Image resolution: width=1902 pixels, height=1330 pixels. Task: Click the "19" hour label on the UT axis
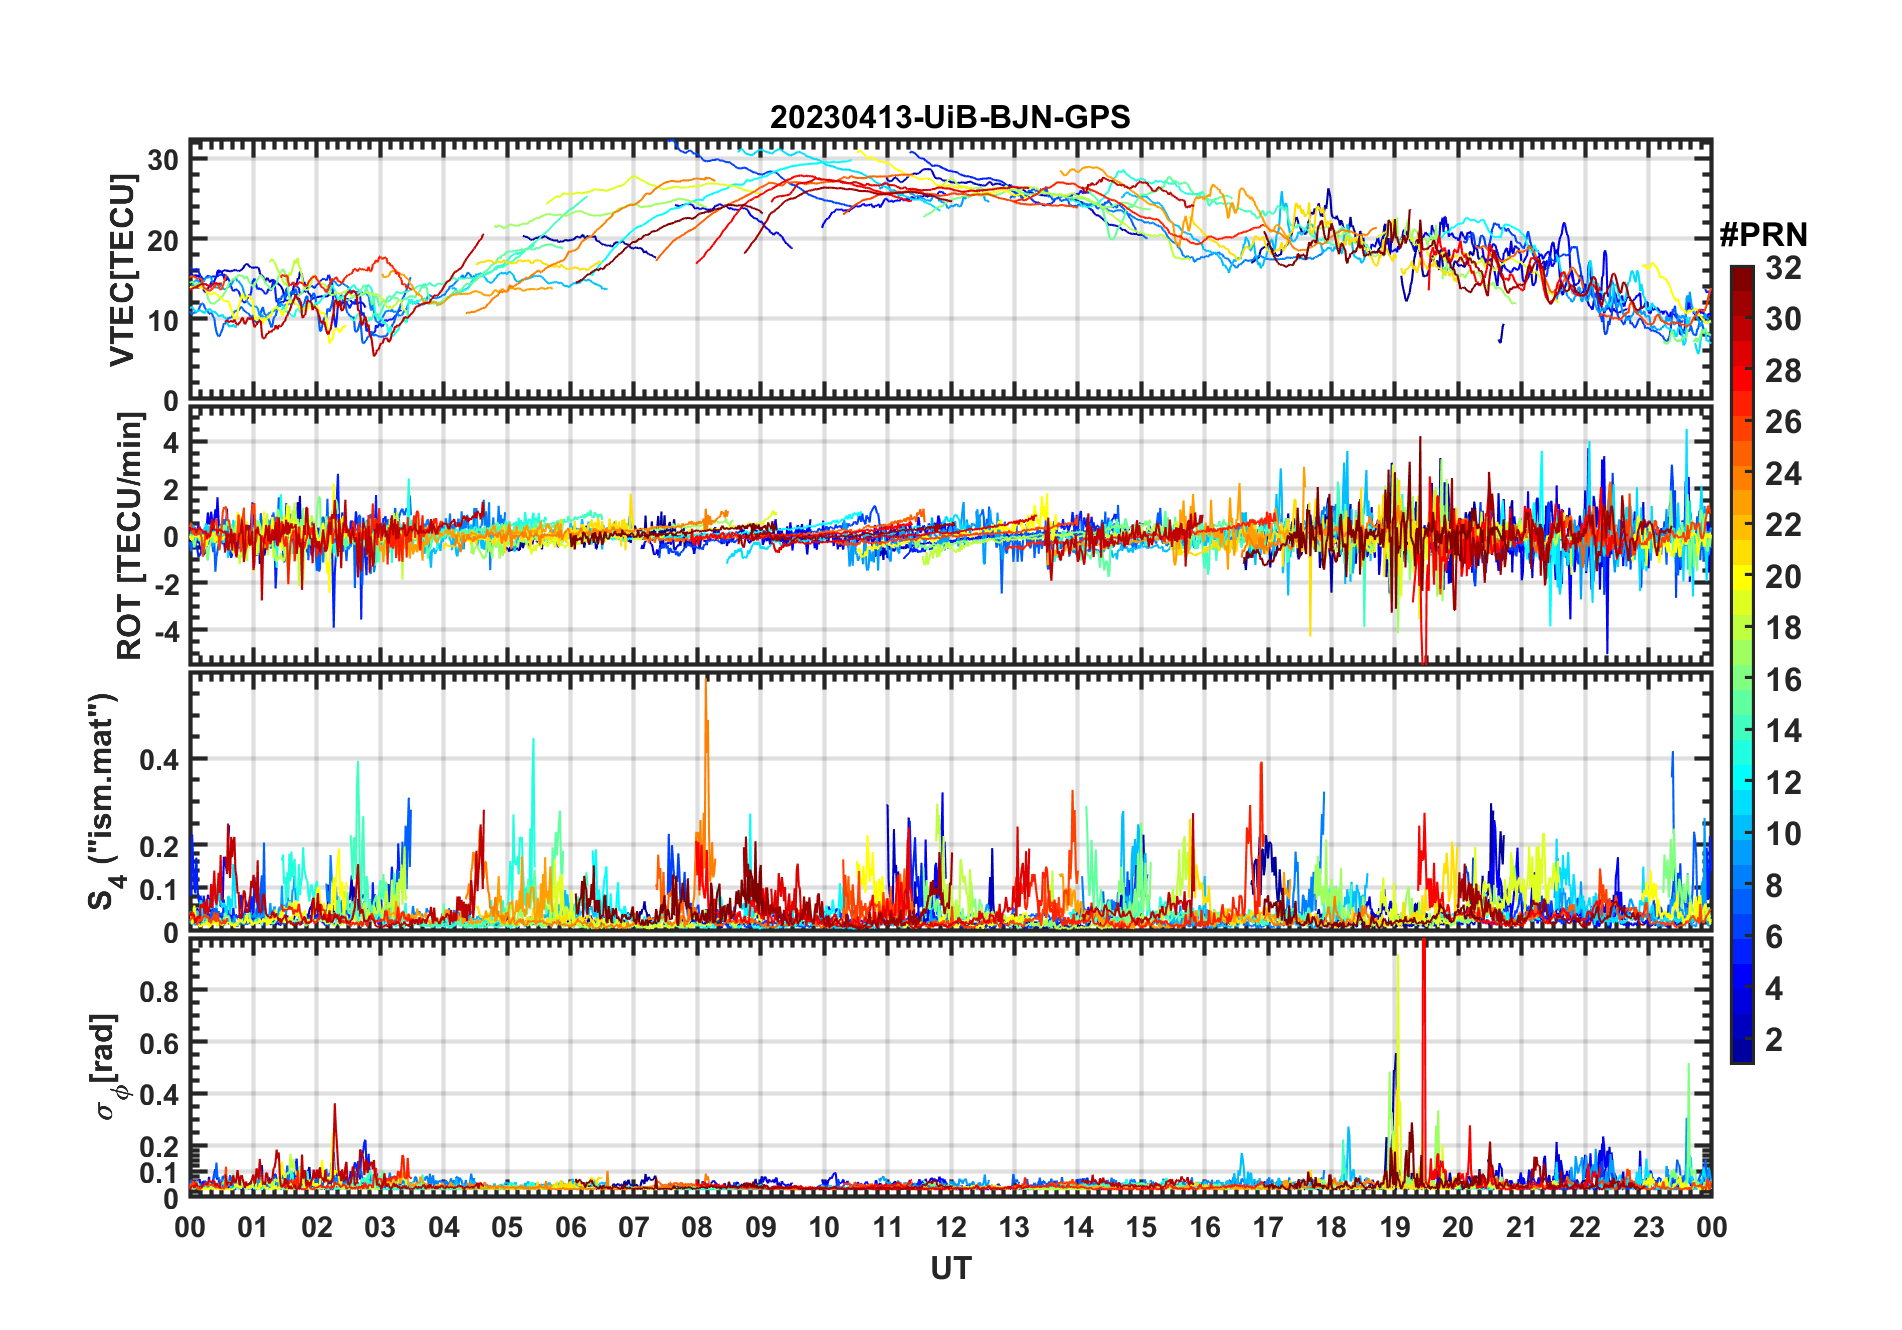click(1395, 1228)
